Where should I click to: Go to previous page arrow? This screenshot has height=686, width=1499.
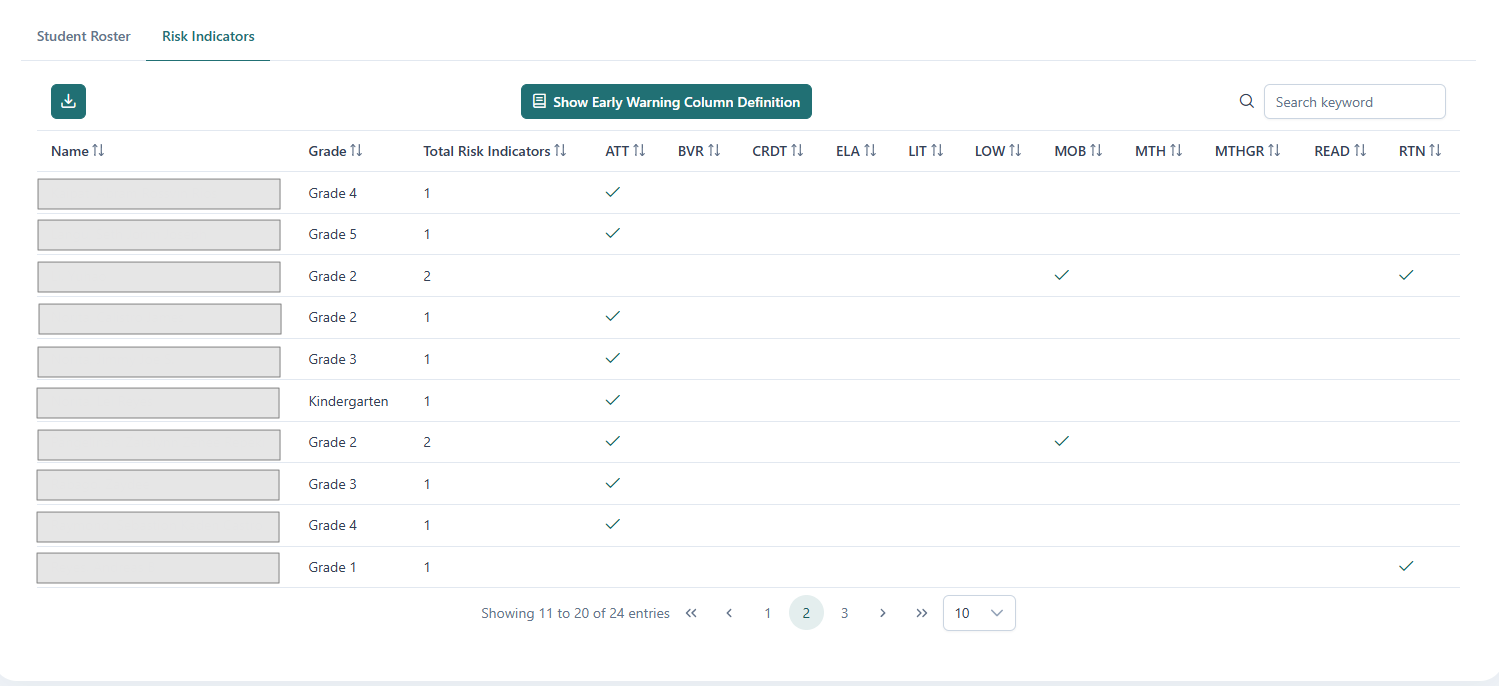729,613
